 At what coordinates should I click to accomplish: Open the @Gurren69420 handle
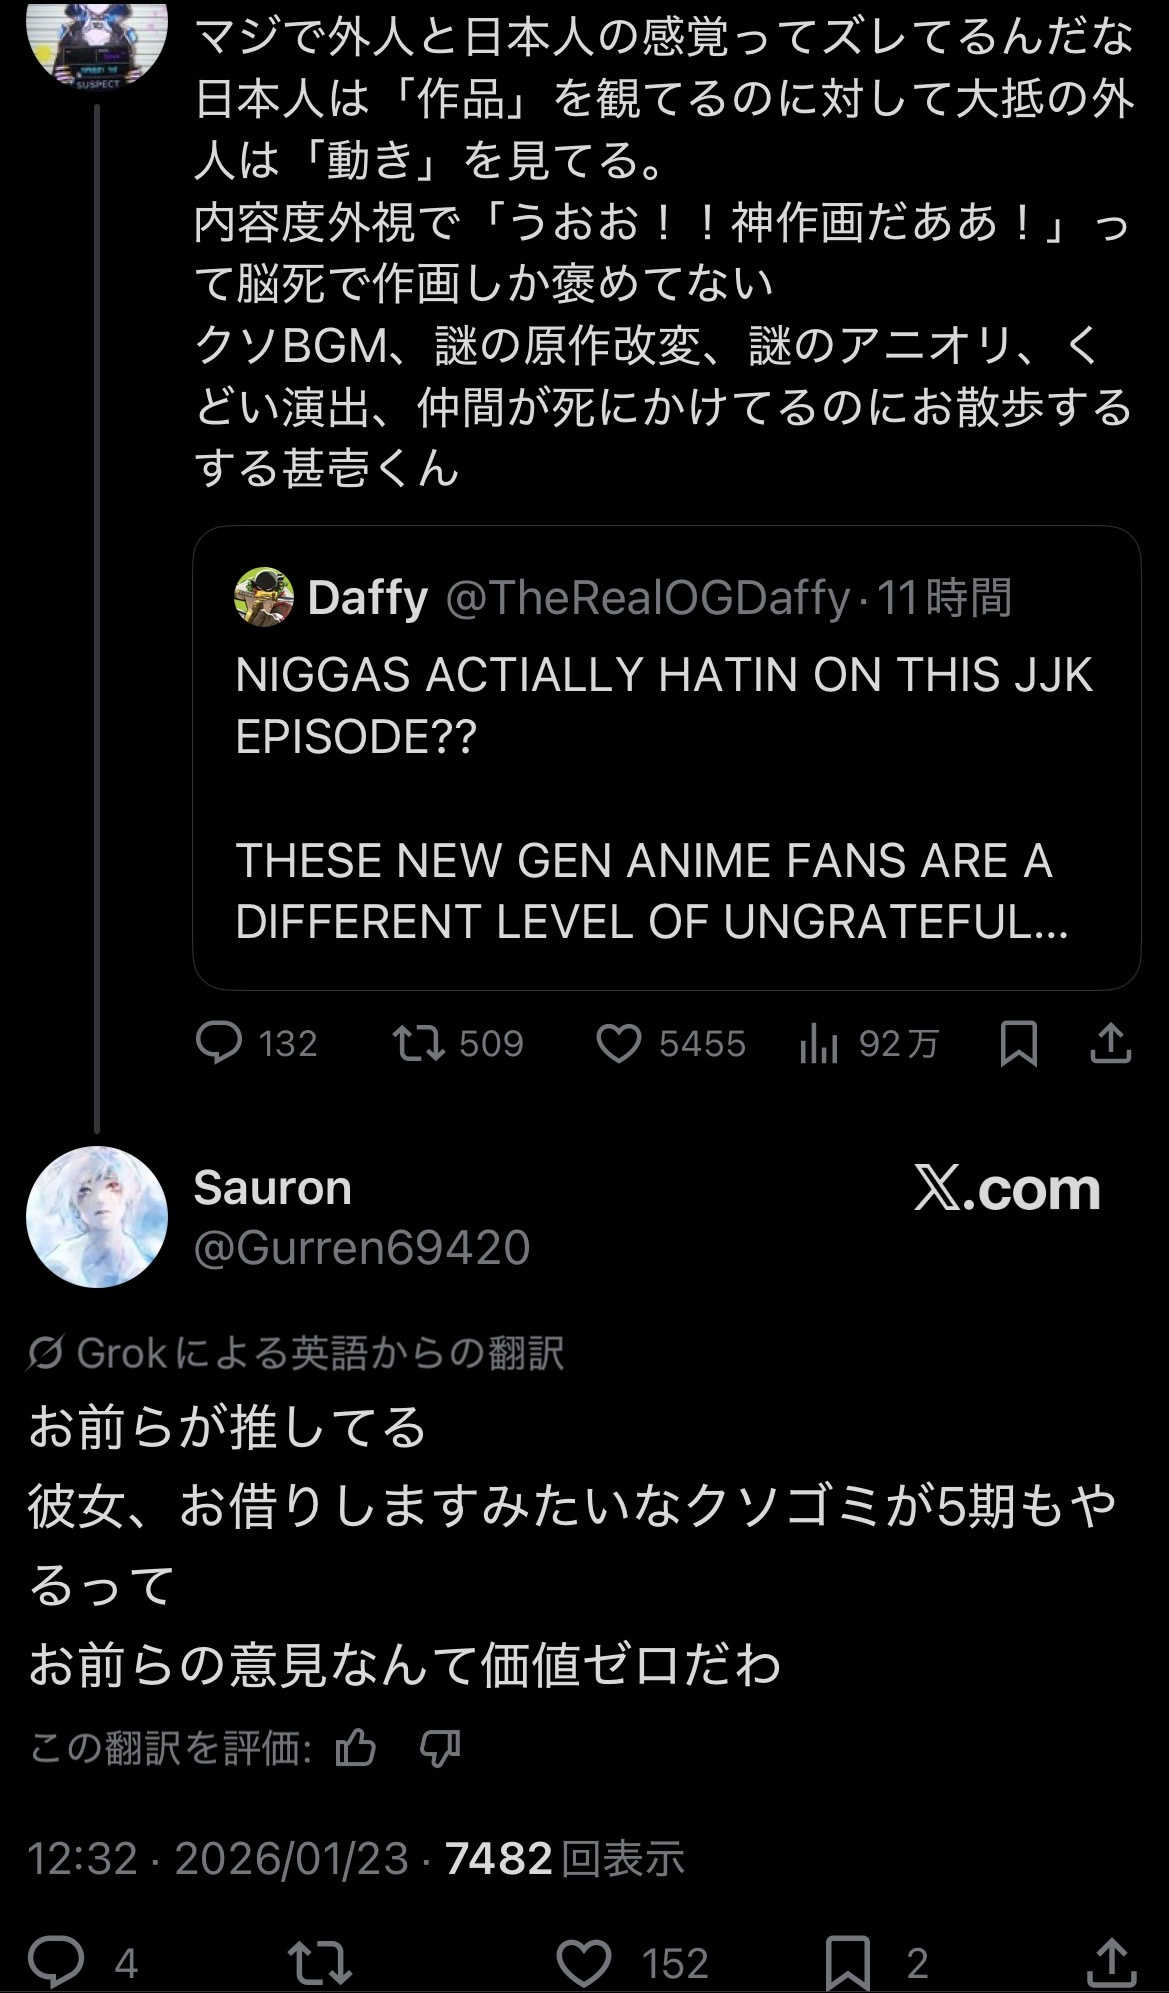(x=361, y=1247)
